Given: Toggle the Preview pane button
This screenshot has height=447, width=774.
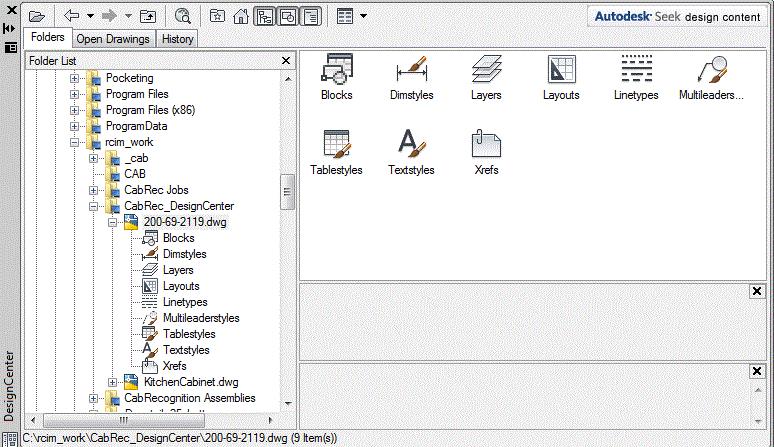Looking at the screenshot, I should pos(288,16).
